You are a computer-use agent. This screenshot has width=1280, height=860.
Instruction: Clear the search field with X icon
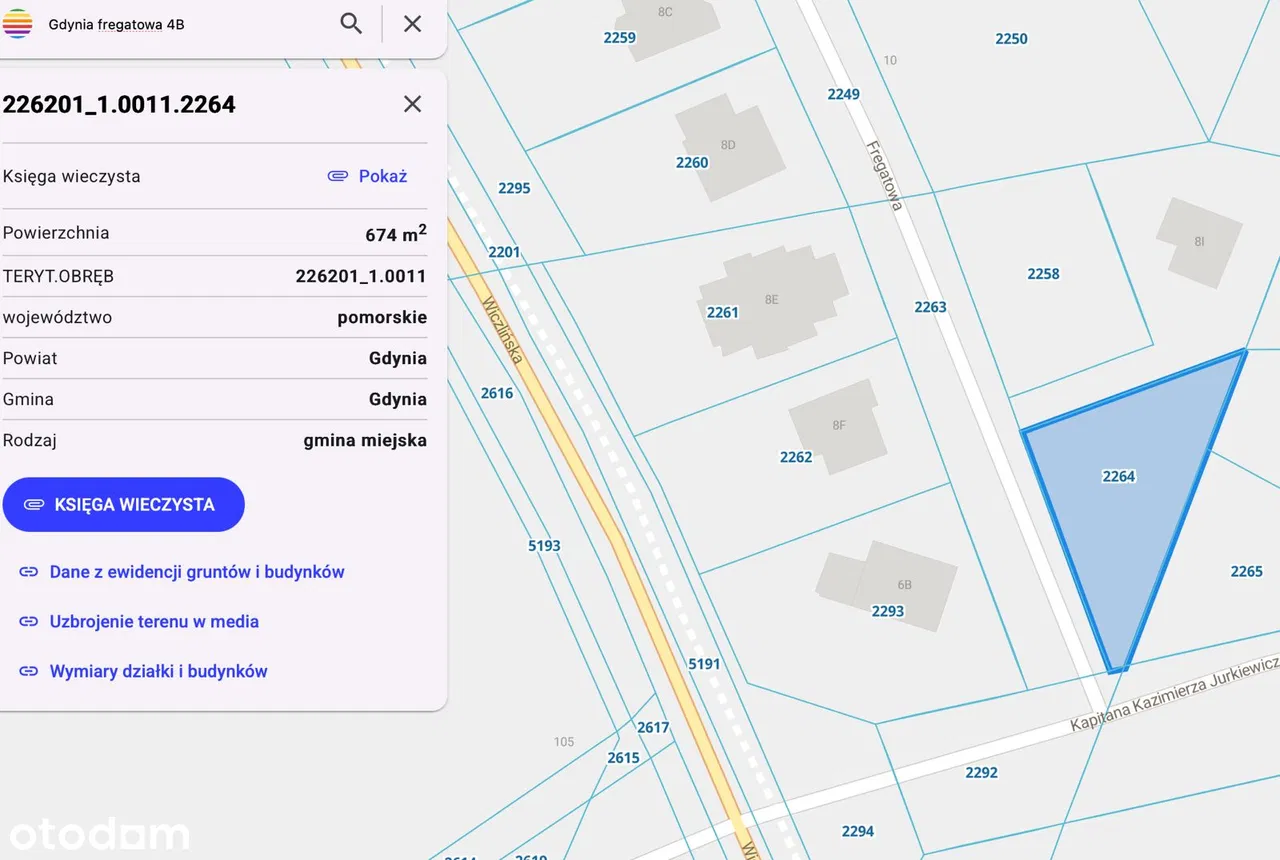coord(412,24)
